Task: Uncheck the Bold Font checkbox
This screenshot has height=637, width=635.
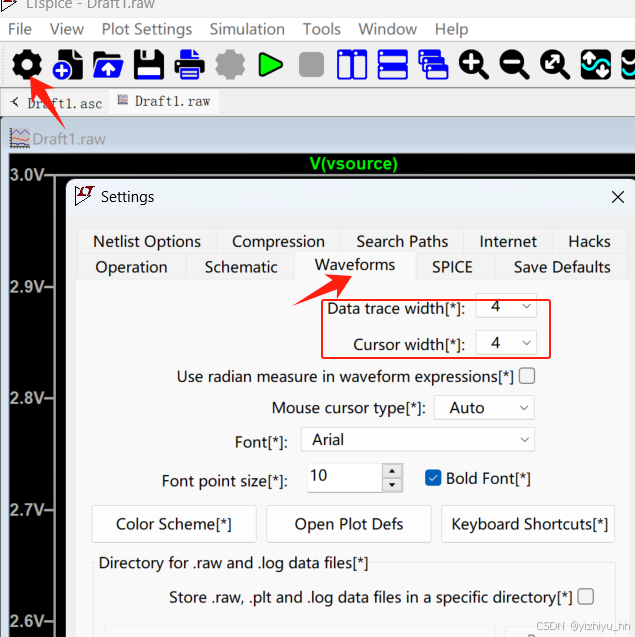Action: point(433,478)
